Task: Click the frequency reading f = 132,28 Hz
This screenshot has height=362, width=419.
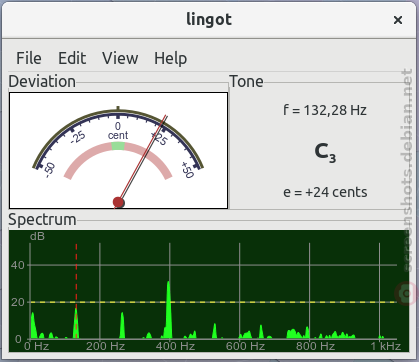Action: (x=325, y=110)
